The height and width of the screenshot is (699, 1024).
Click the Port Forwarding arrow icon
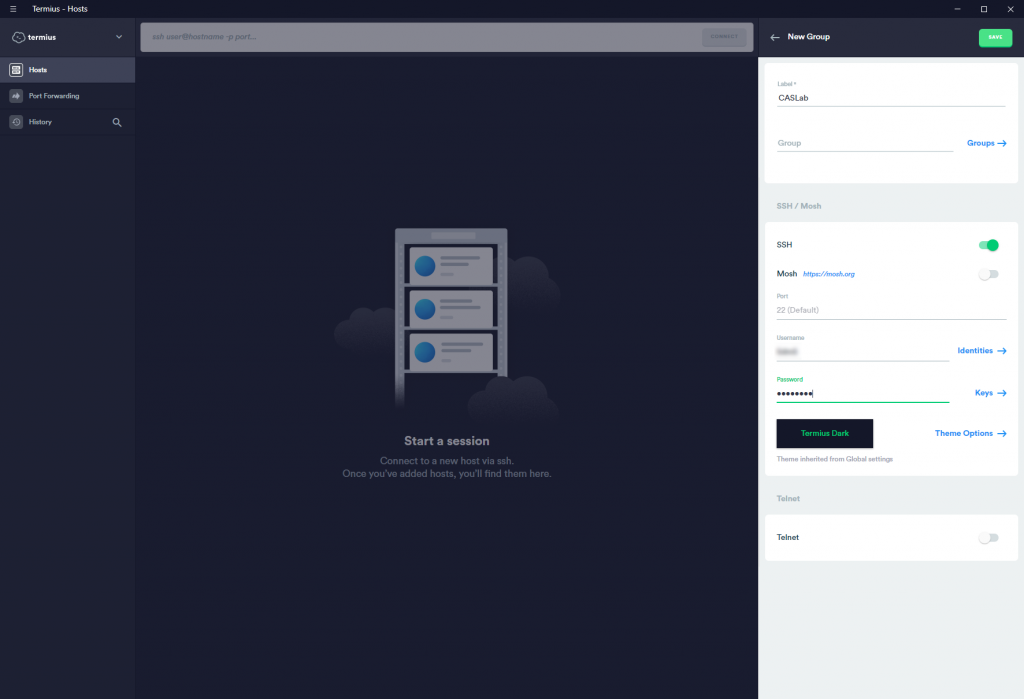coord(16,96)
